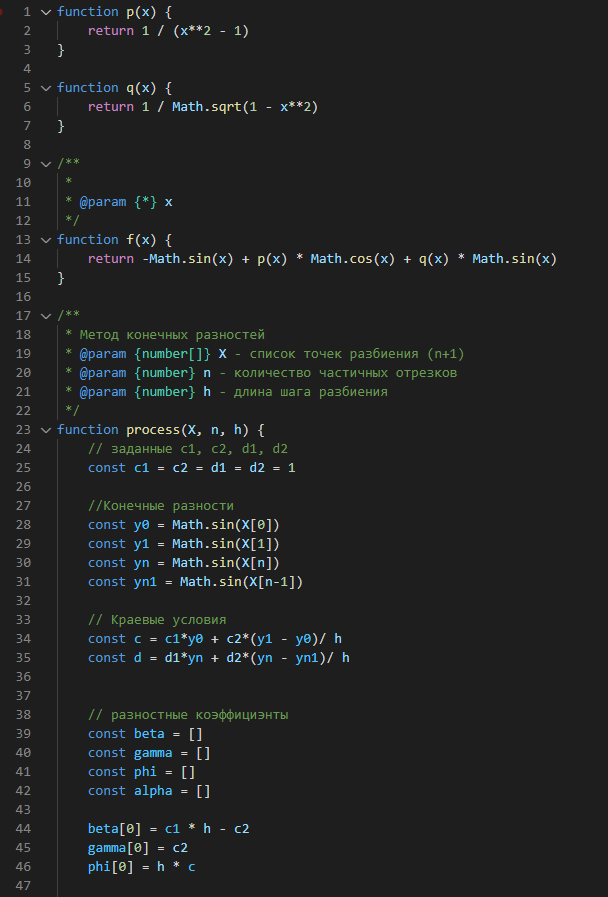Viewport: 608px width, 897px height.
Task: Click 'const d = d1*yn' on line 35
Action: coord(145,658)
